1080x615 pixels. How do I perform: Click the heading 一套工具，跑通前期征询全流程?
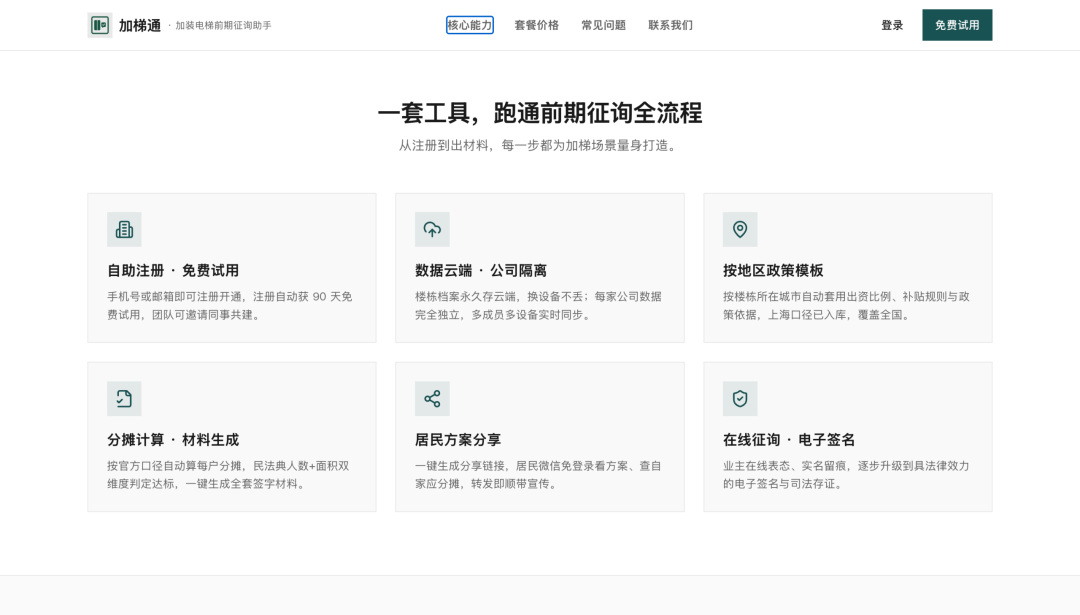pyautogui.click(x=540, y=113)
